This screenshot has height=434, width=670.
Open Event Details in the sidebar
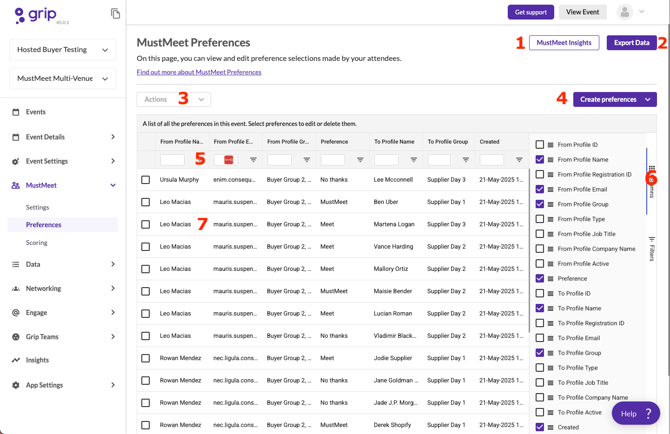[45, 137]
